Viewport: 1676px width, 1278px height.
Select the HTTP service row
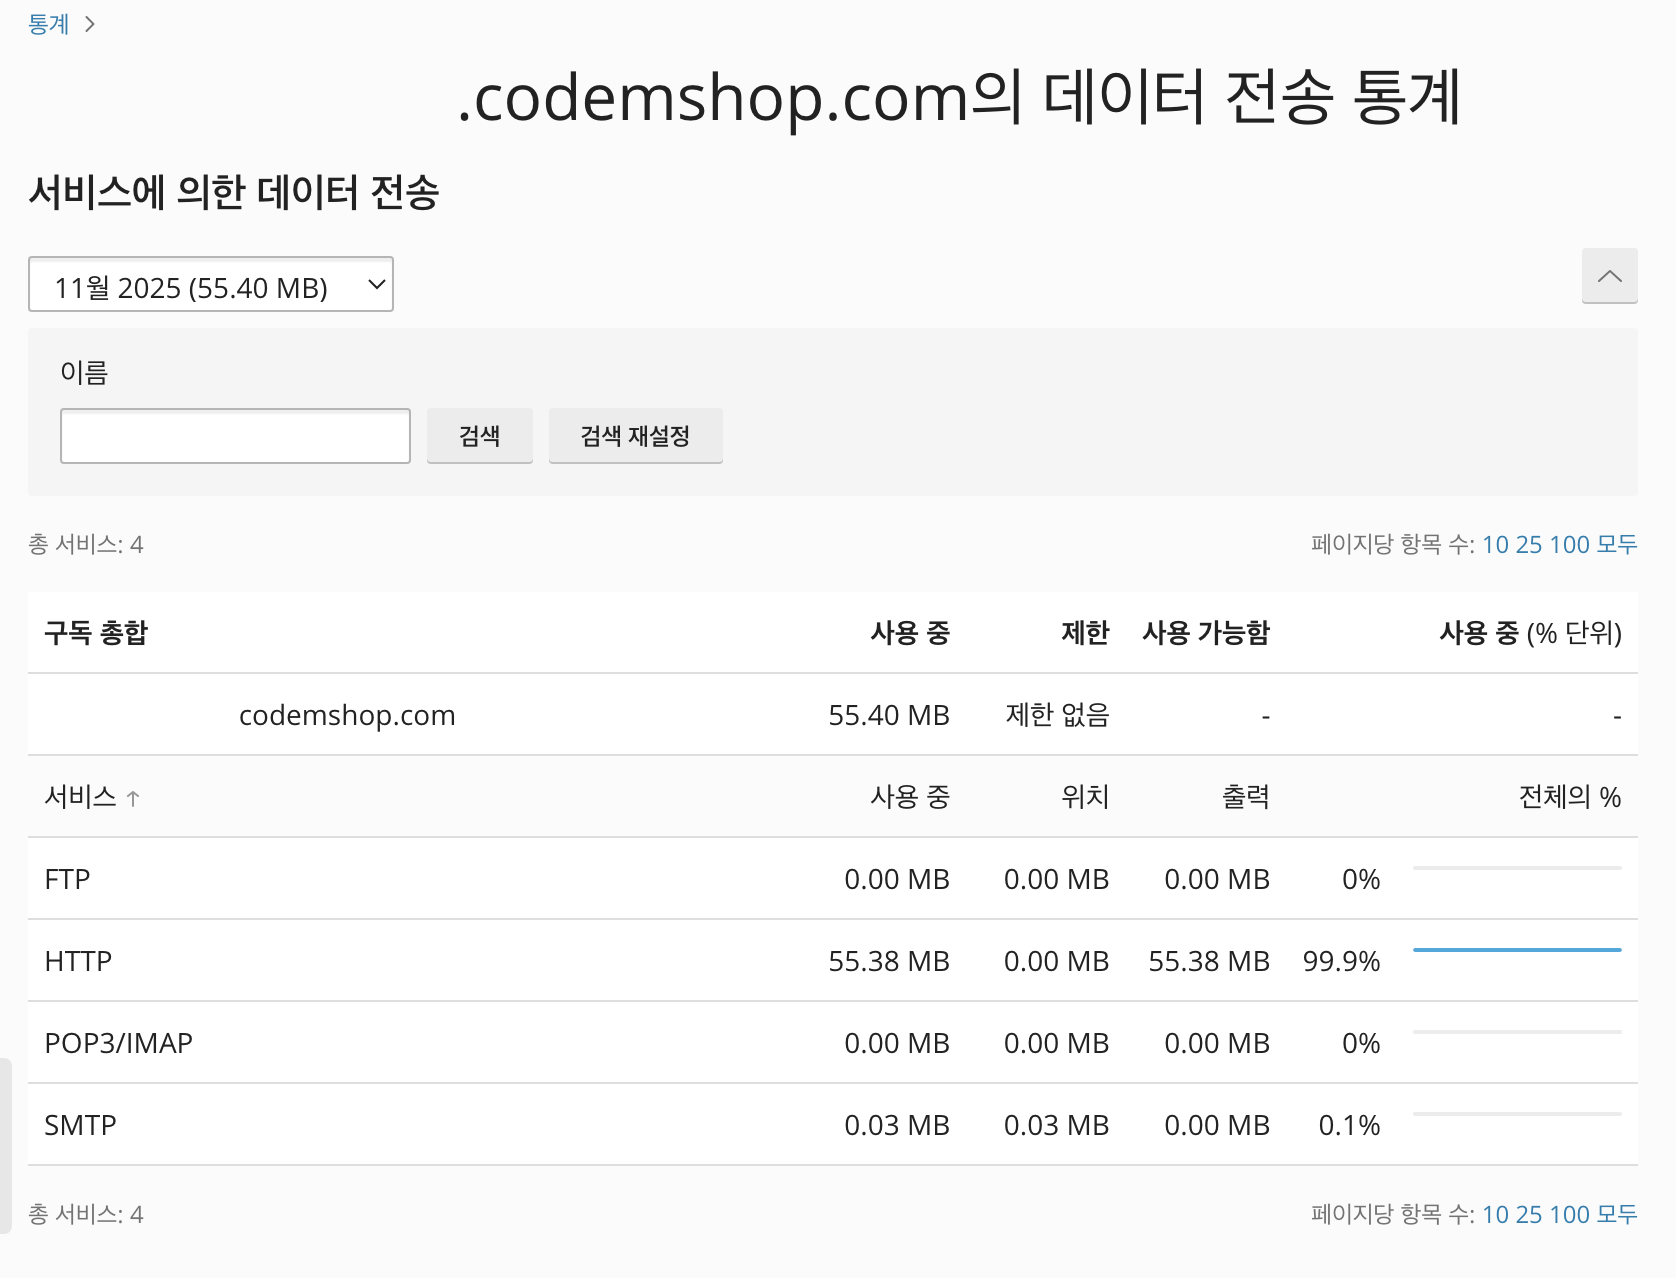pos(78,961)
